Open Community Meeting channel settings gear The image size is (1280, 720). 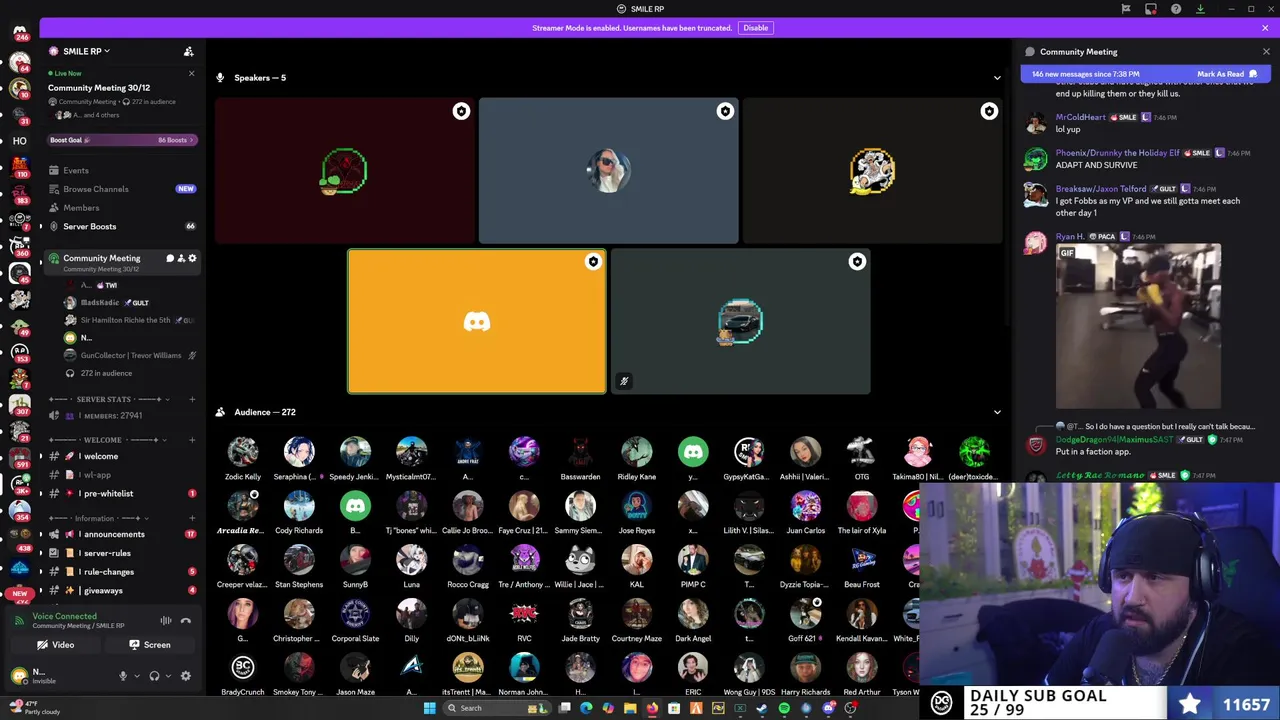192,258
